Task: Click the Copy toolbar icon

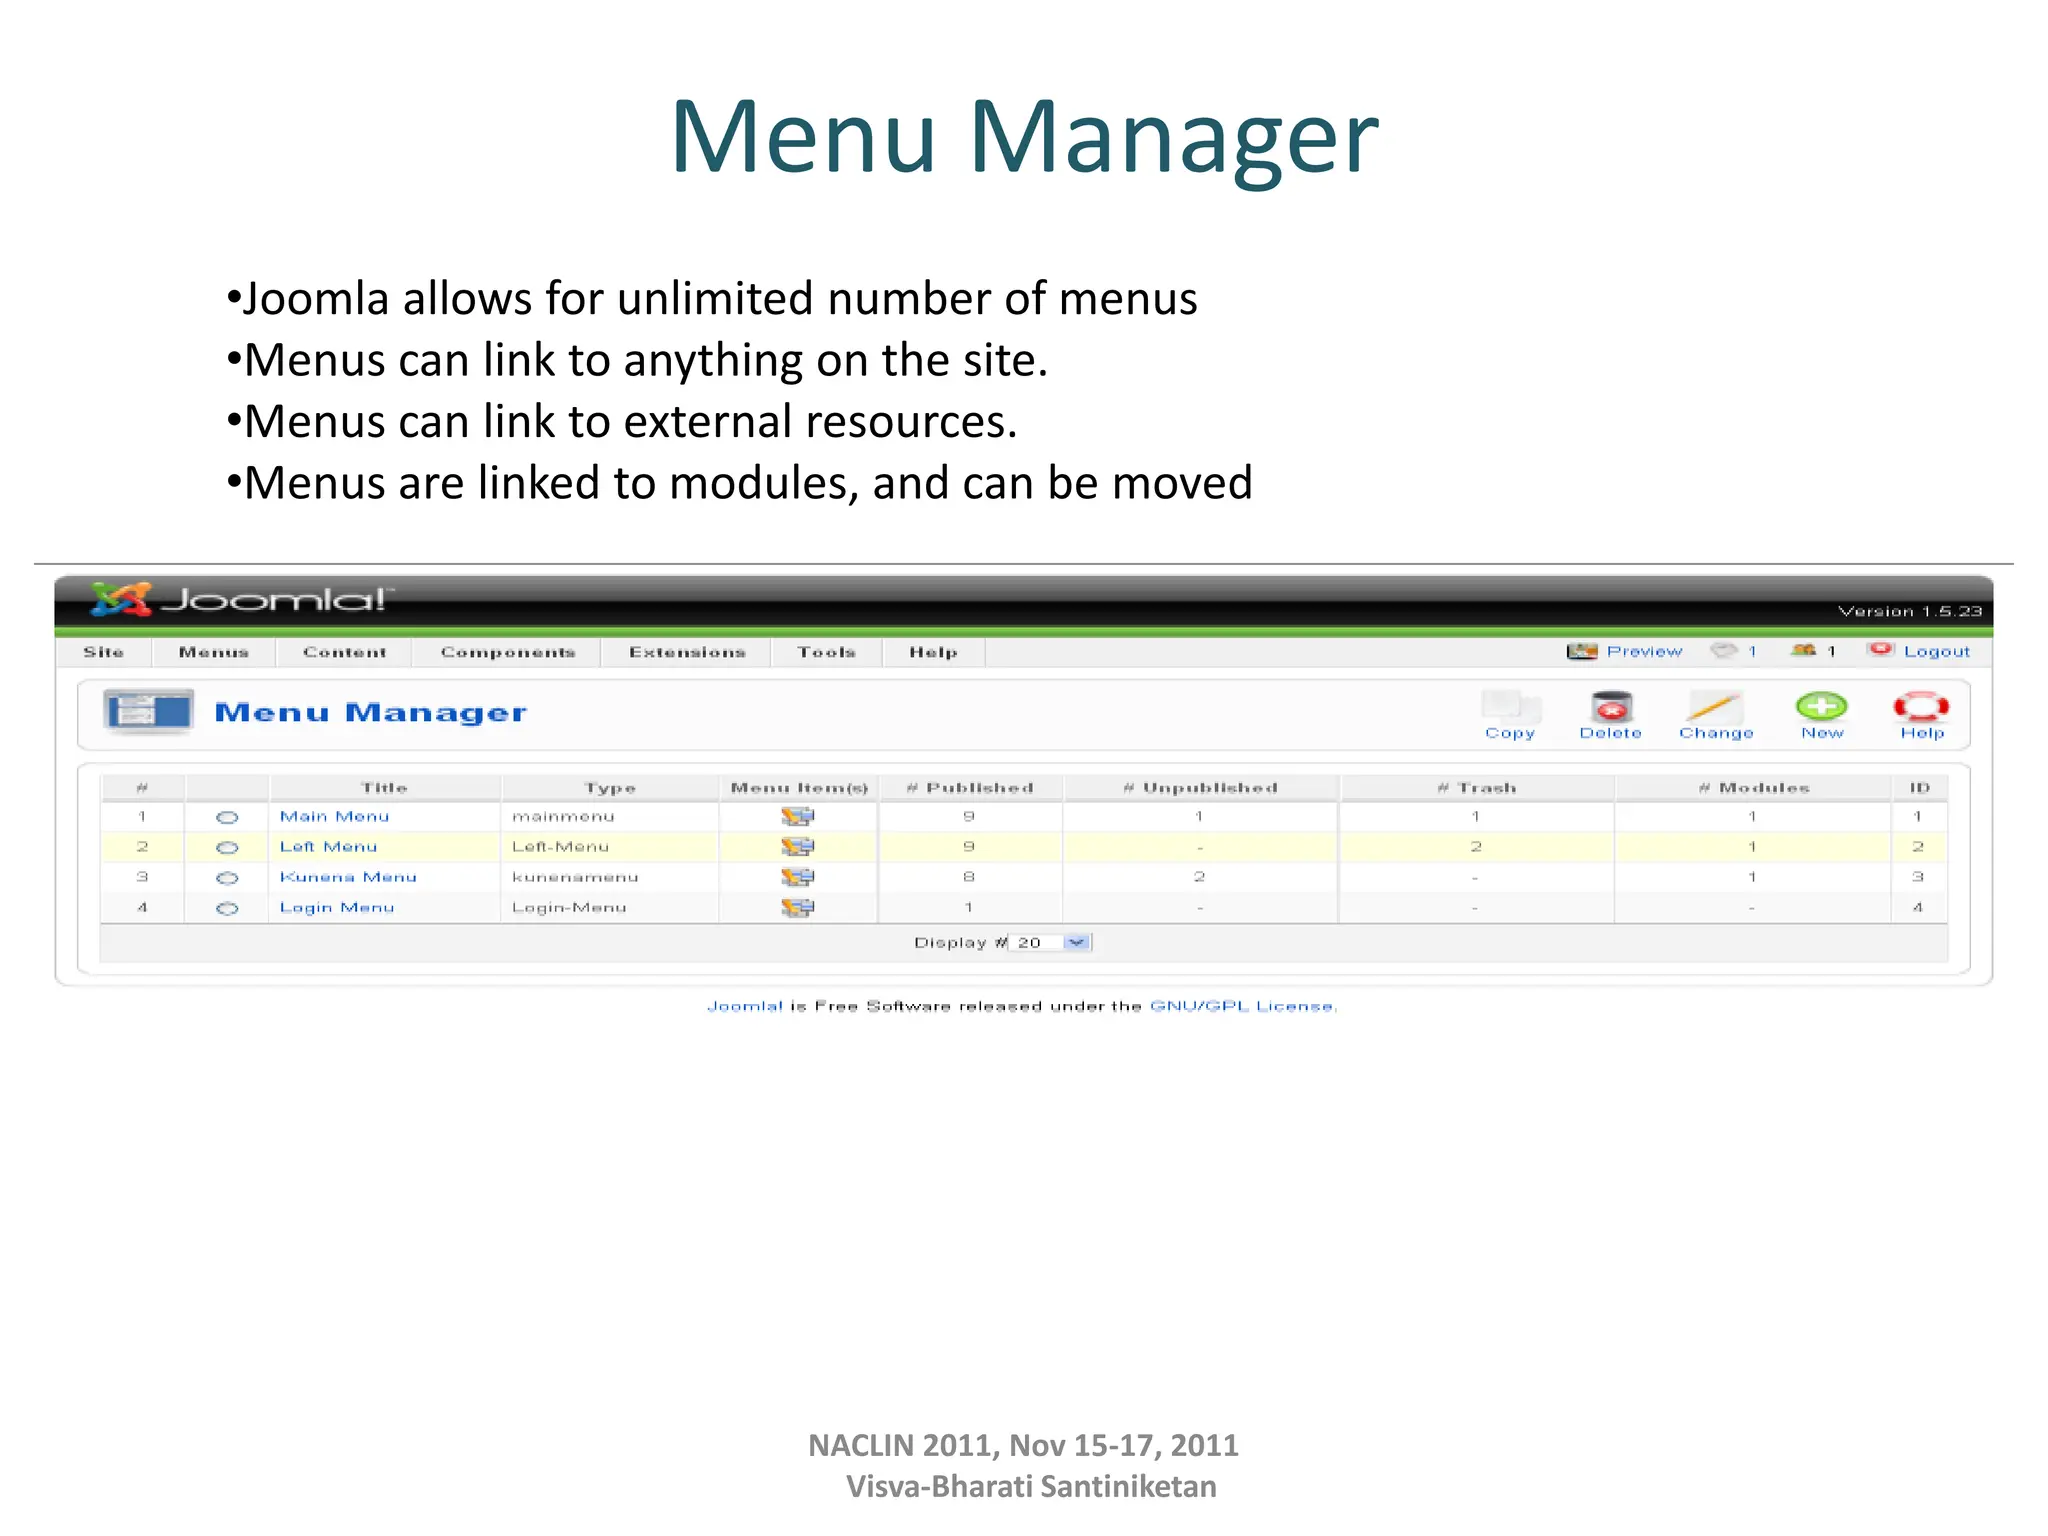Action: (x=1510, y=707)
